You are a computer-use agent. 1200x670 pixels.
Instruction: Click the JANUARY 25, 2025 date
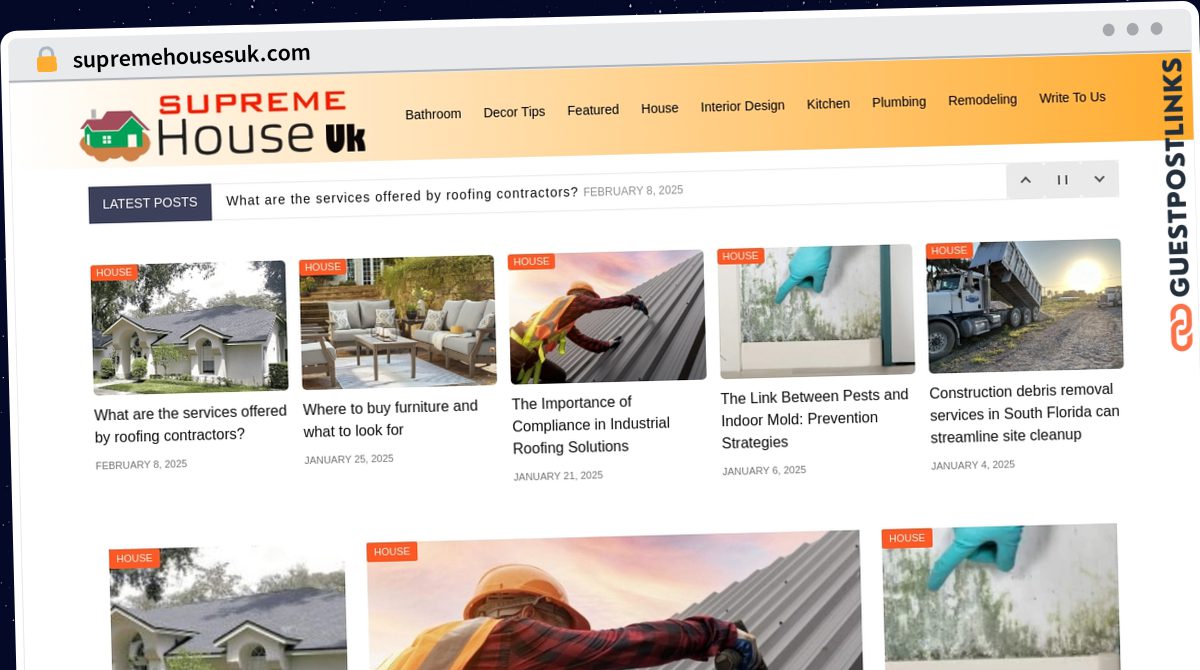(349, 460)
